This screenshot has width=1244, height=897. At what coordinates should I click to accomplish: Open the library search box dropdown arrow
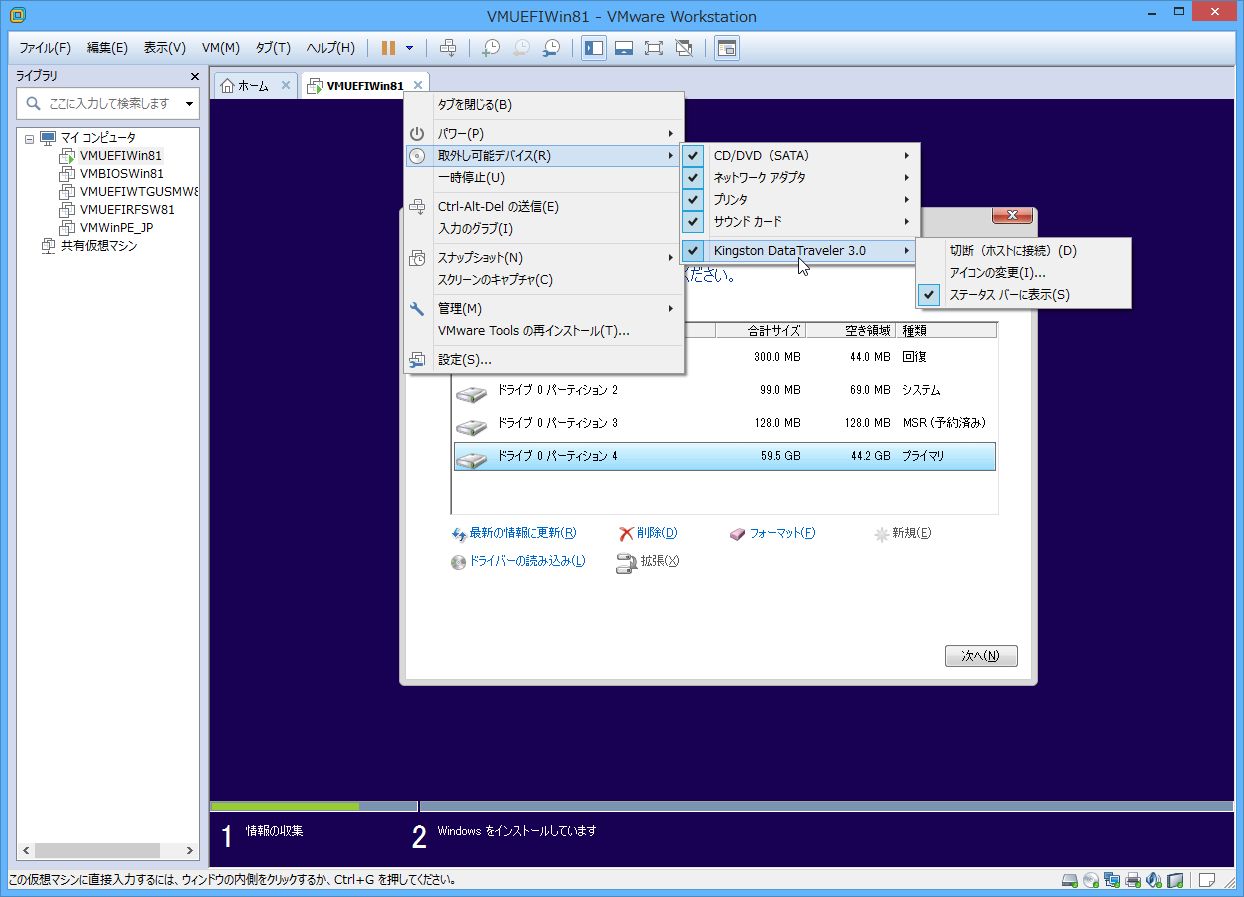click(x=190, y=103)
